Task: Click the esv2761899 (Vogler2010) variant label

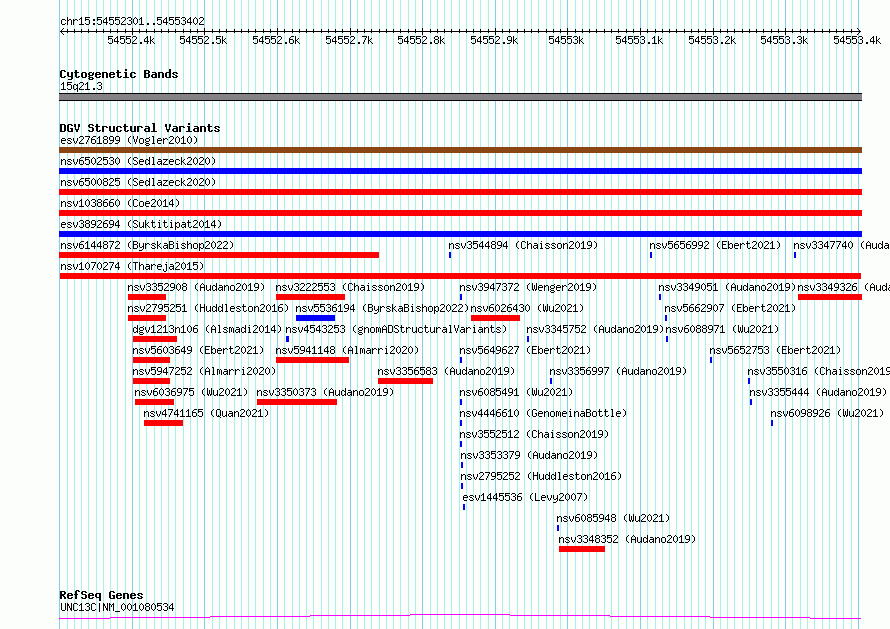Action: click(129, 140)
